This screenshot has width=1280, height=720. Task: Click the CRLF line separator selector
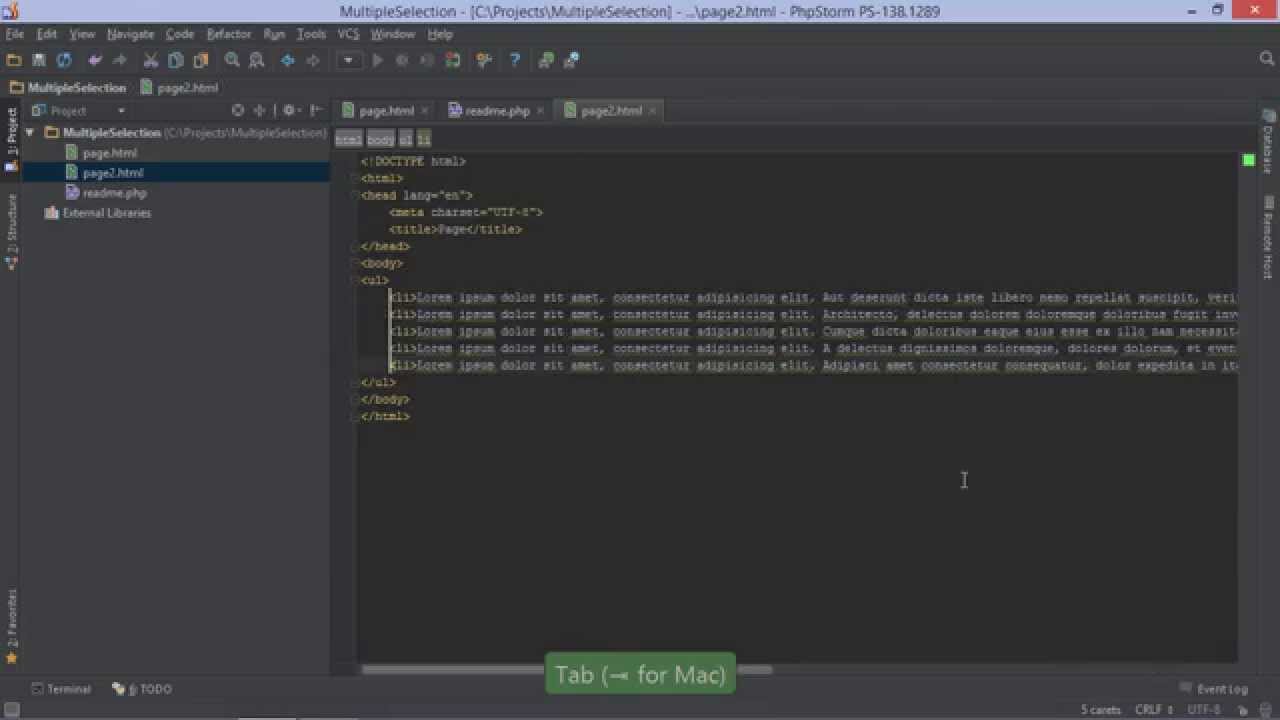1153,710
